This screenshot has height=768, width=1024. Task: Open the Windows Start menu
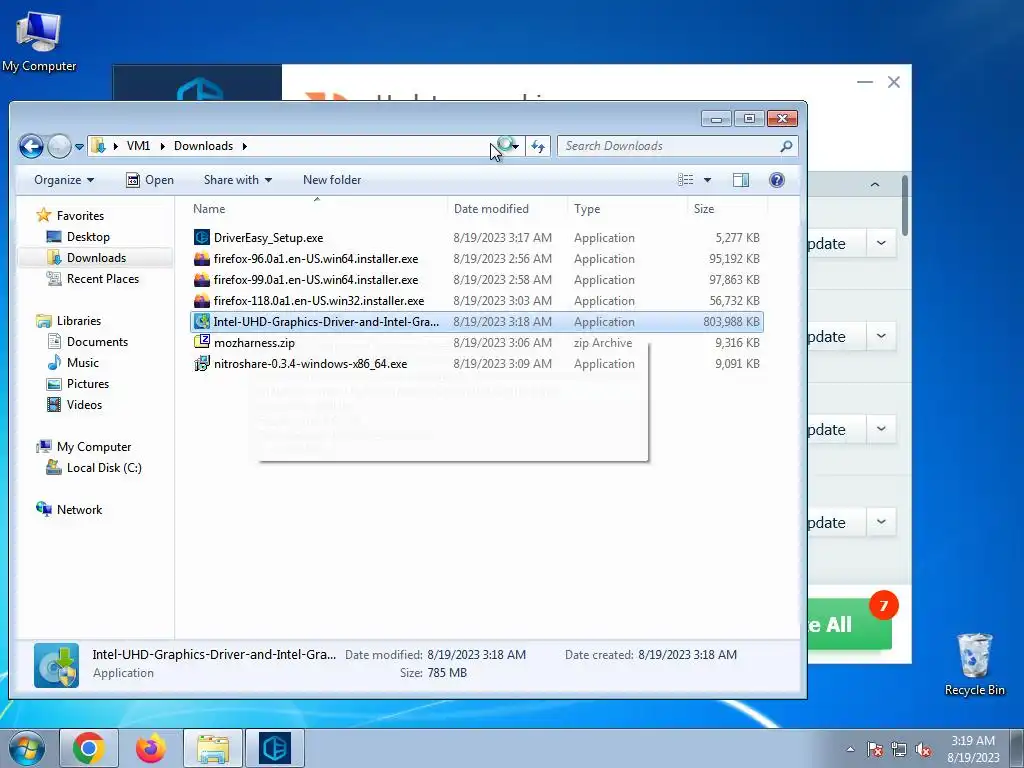(x=26, y=748)
